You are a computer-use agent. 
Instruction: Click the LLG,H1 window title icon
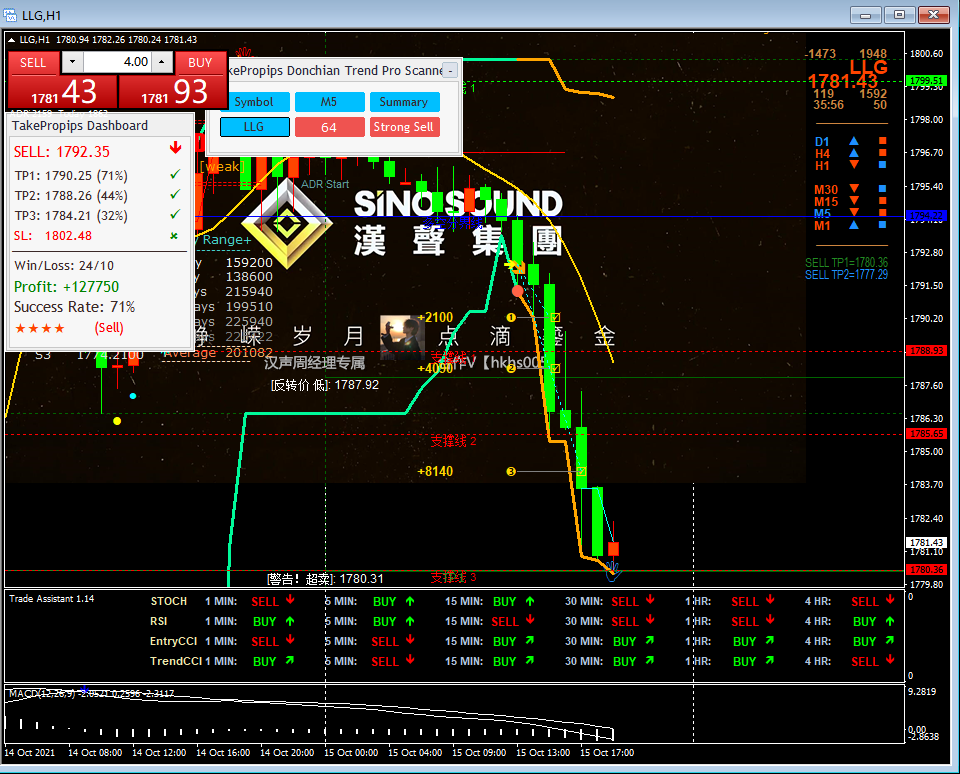(10, 15)
